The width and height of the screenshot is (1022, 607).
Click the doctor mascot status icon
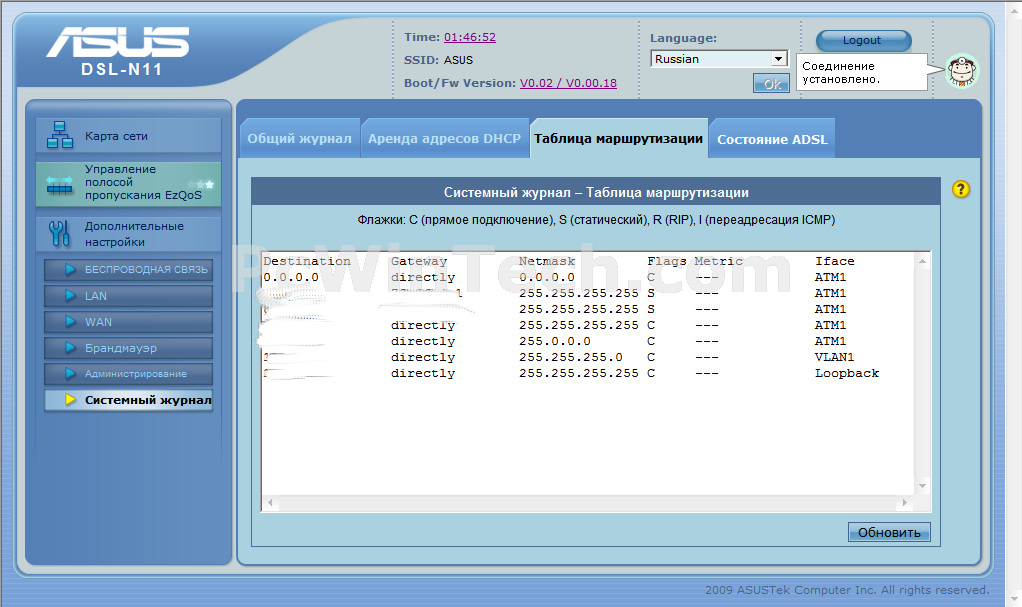coord(962,71)
